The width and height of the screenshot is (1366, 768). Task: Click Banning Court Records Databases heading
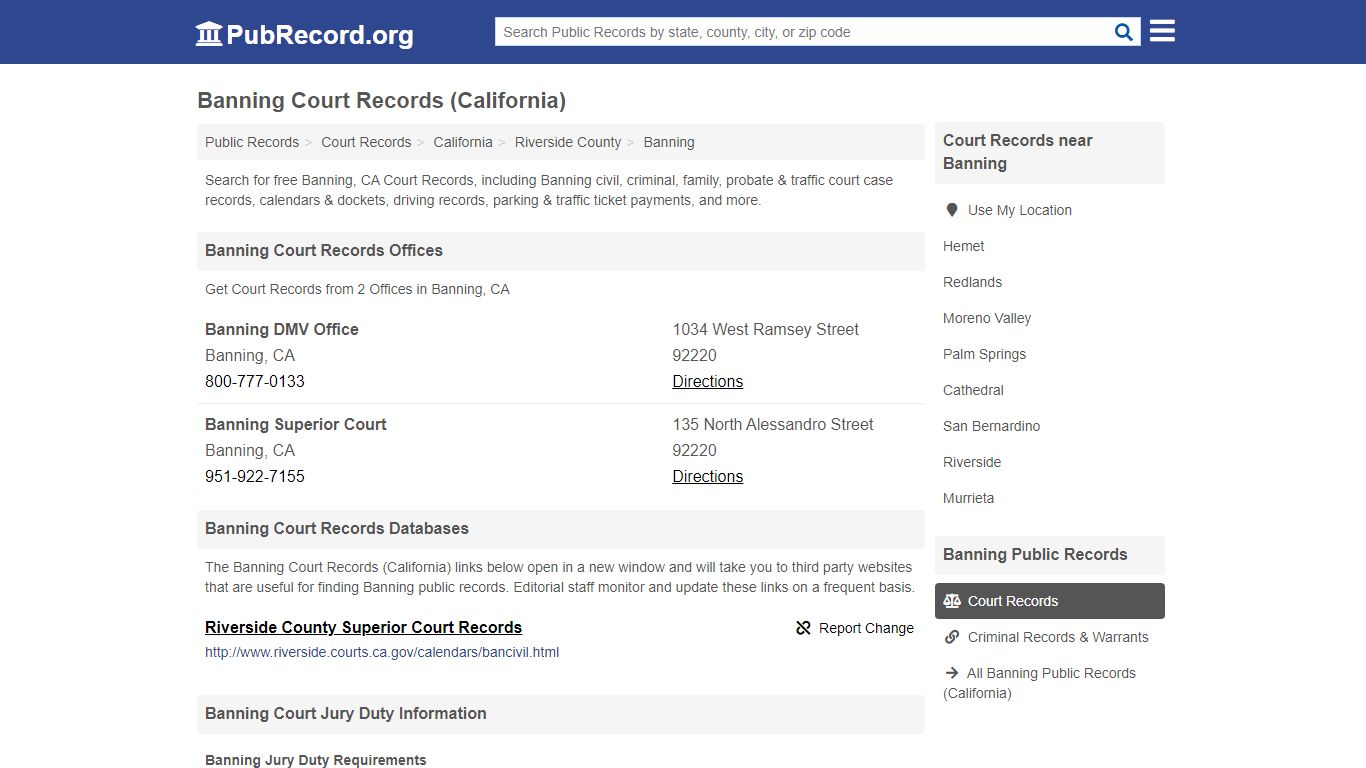pyautogui.click(x=337, y=528)
